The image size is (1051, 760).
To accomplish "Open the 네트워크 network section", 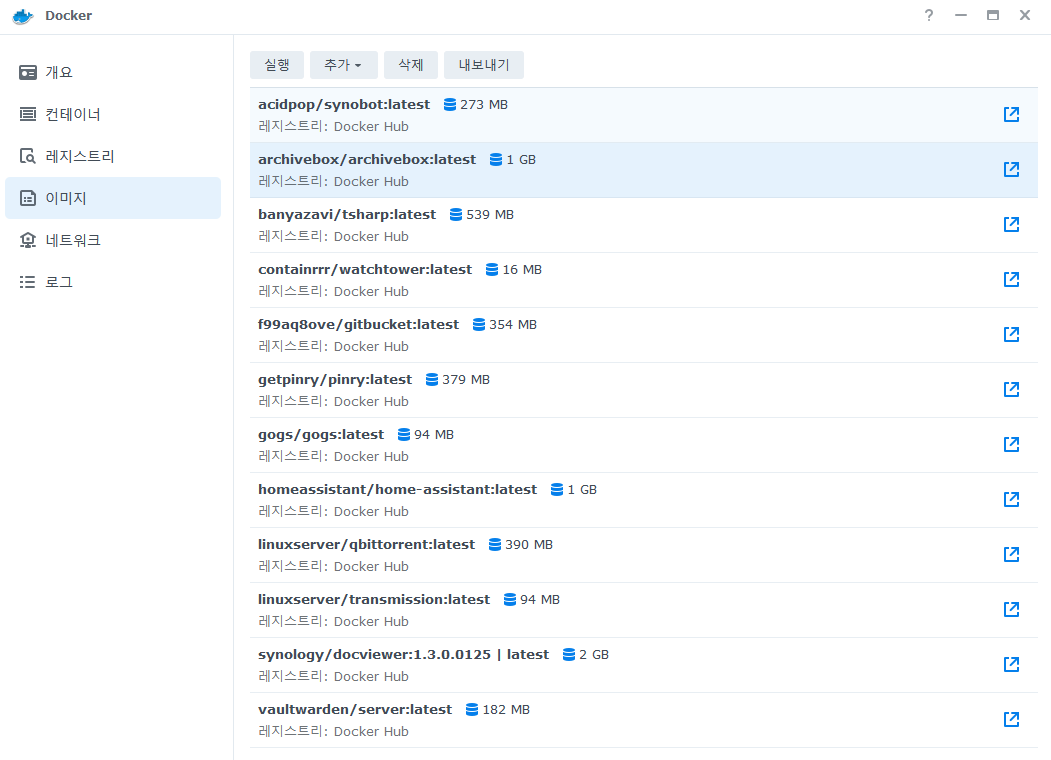I will coord(113,240).
